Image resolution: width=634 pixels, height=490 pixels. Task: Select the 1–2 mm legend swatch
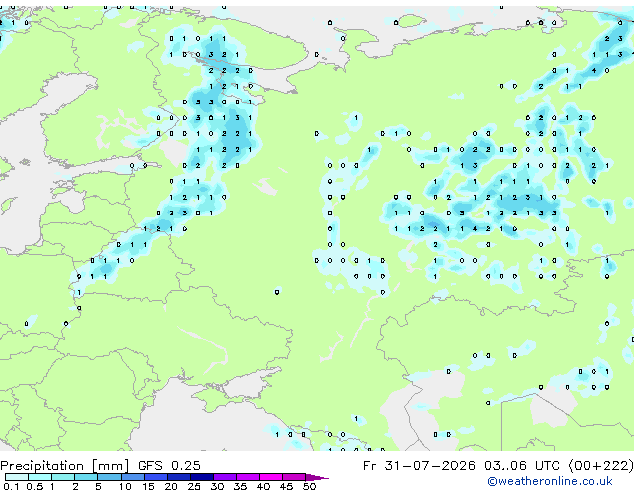63,477
